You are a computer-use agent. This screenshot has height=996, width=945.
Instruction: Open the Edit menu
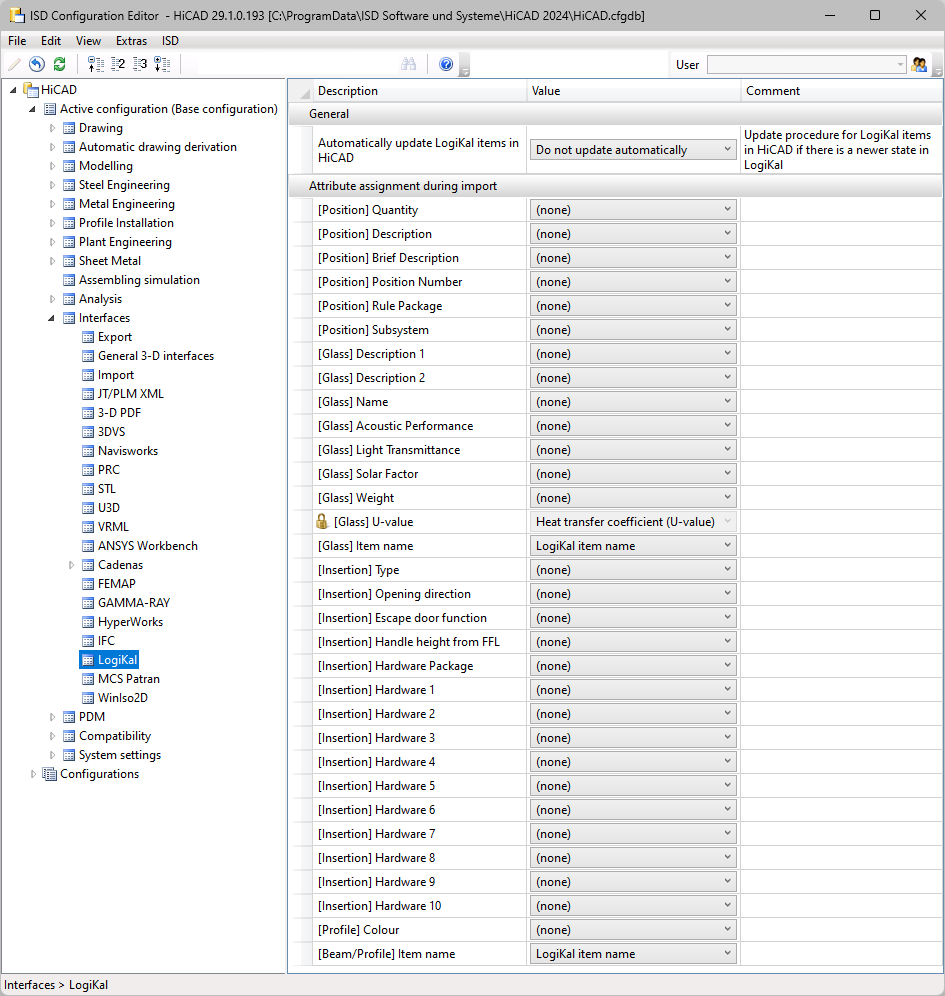click(51, 41)
